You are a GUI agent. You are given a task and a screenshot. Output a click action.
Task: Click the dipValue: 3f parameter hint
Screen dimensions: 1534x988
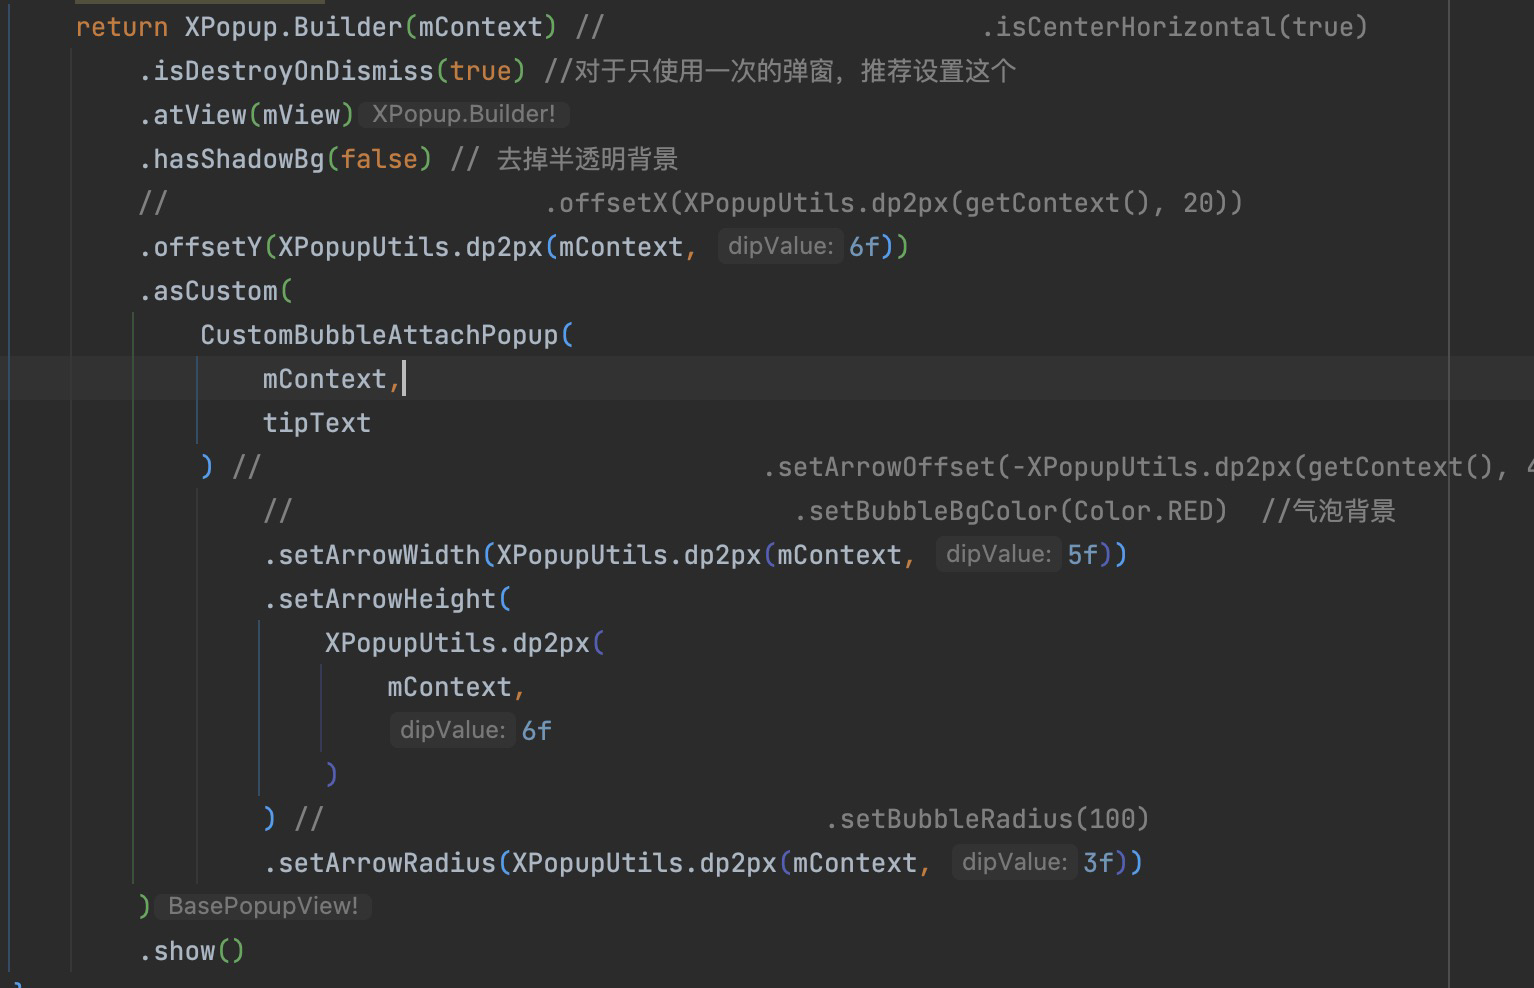pyautogui.click(x=1014, y=862)
